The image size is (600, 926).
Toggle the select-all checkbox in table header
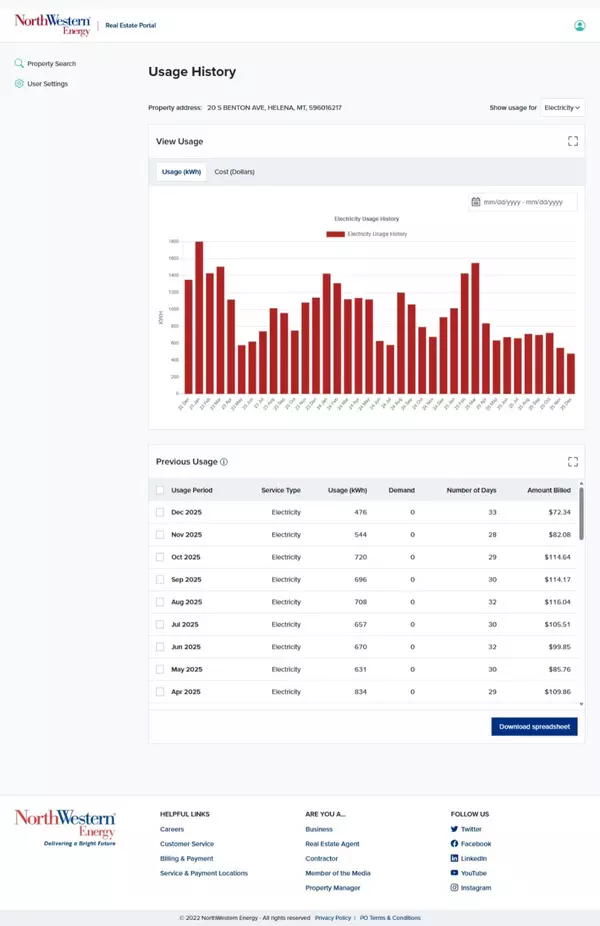[x=160, y=490]
